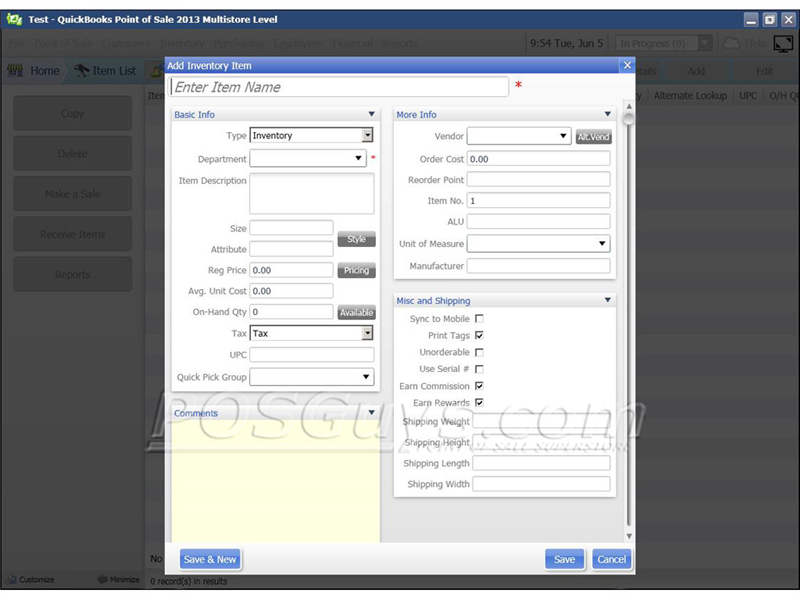Screen dimensions: 800x600
Task: Click the Available button
Action: 356,312
